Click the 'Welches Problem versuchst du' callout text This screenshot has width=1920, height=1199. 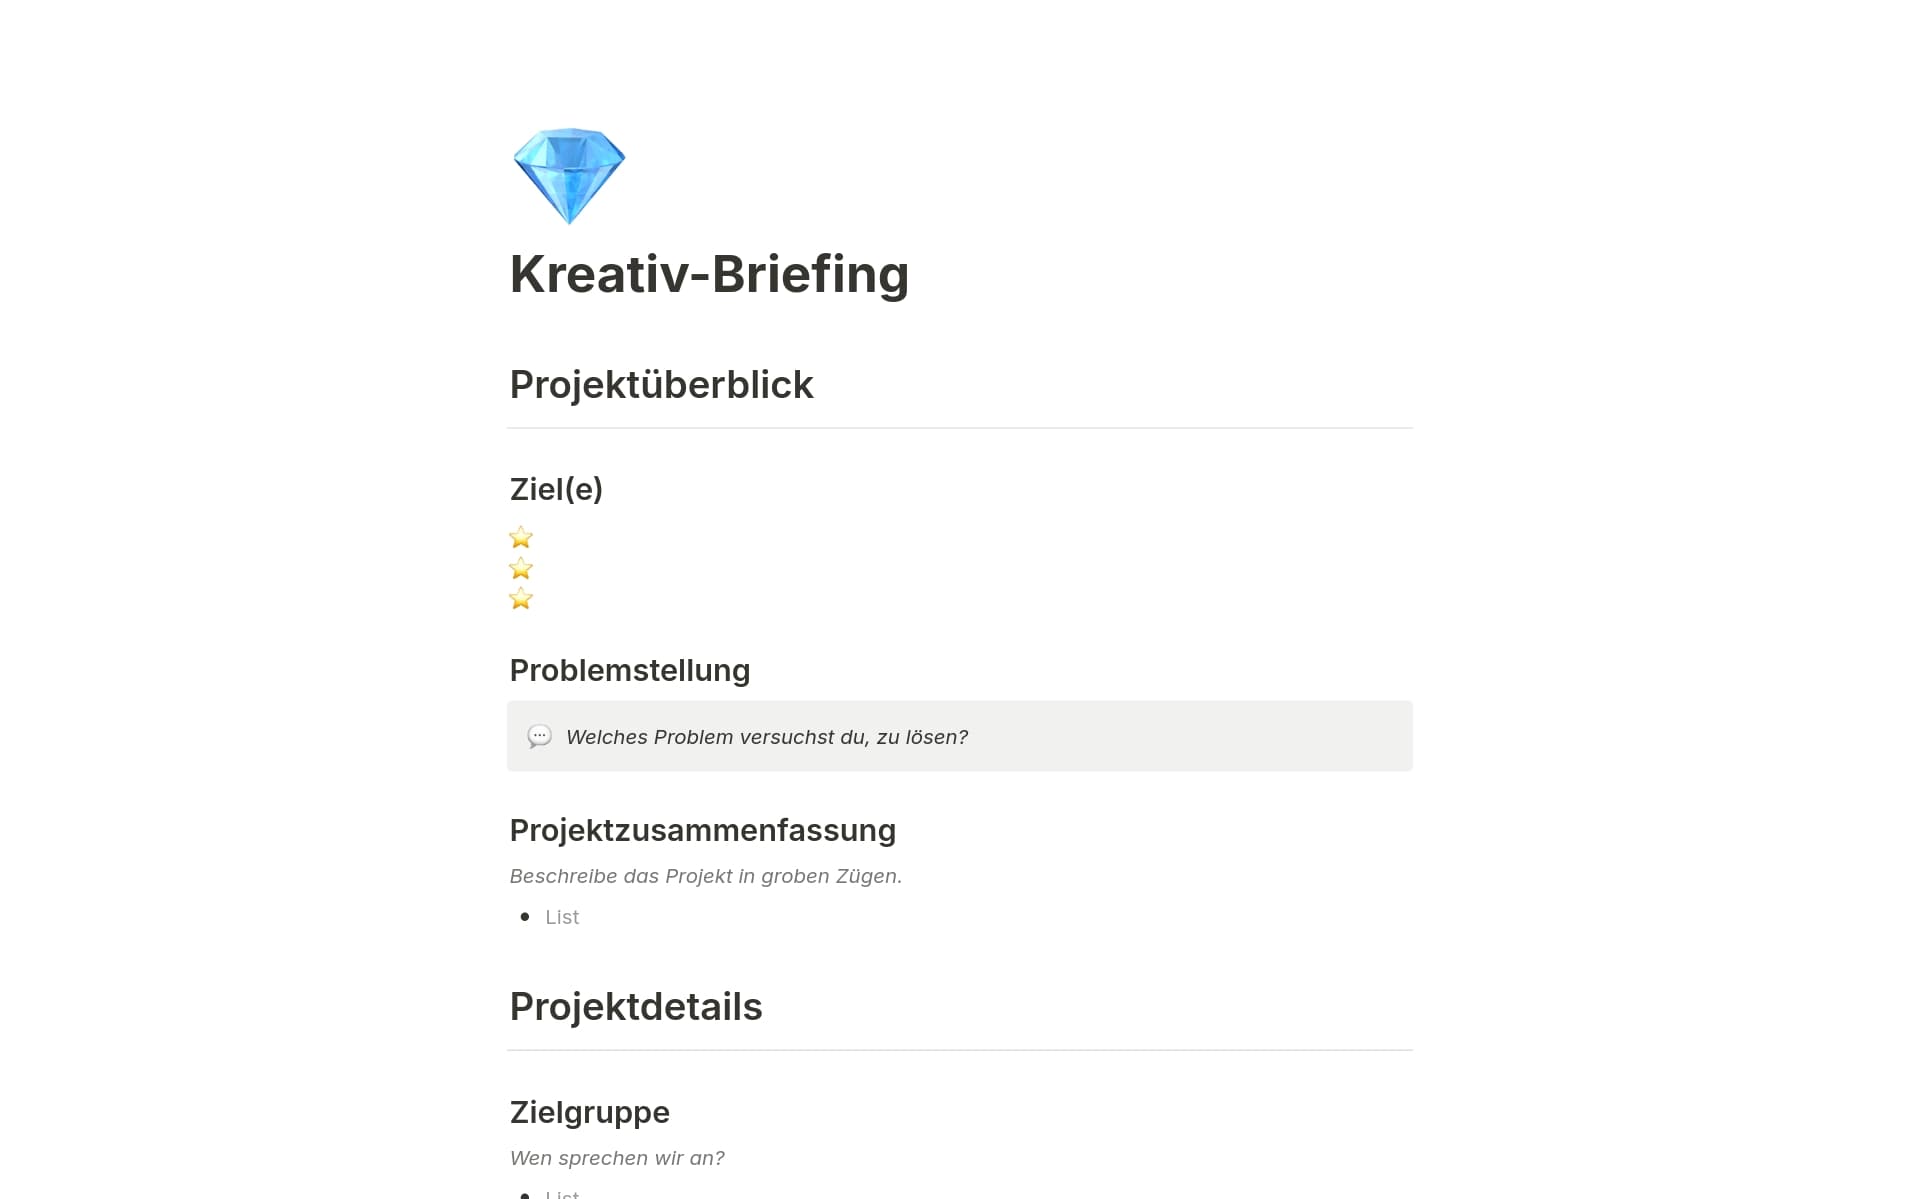pos(766,737)
